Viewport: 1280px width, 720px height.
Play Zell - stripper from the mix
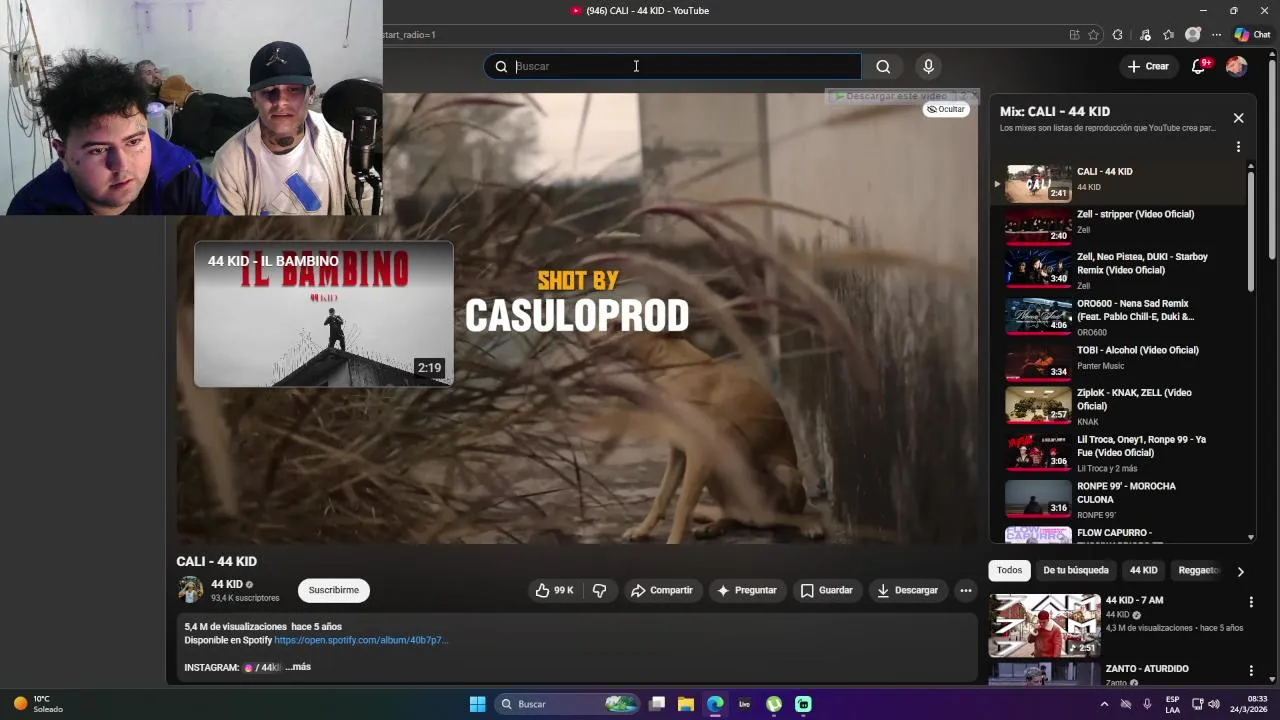[1118, 227]
